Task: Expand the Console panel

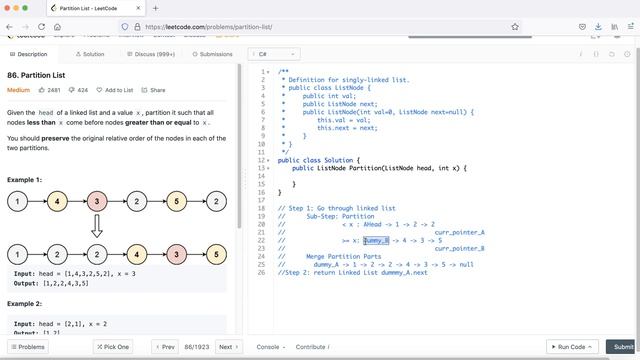Action: click(x=271, y=347)
